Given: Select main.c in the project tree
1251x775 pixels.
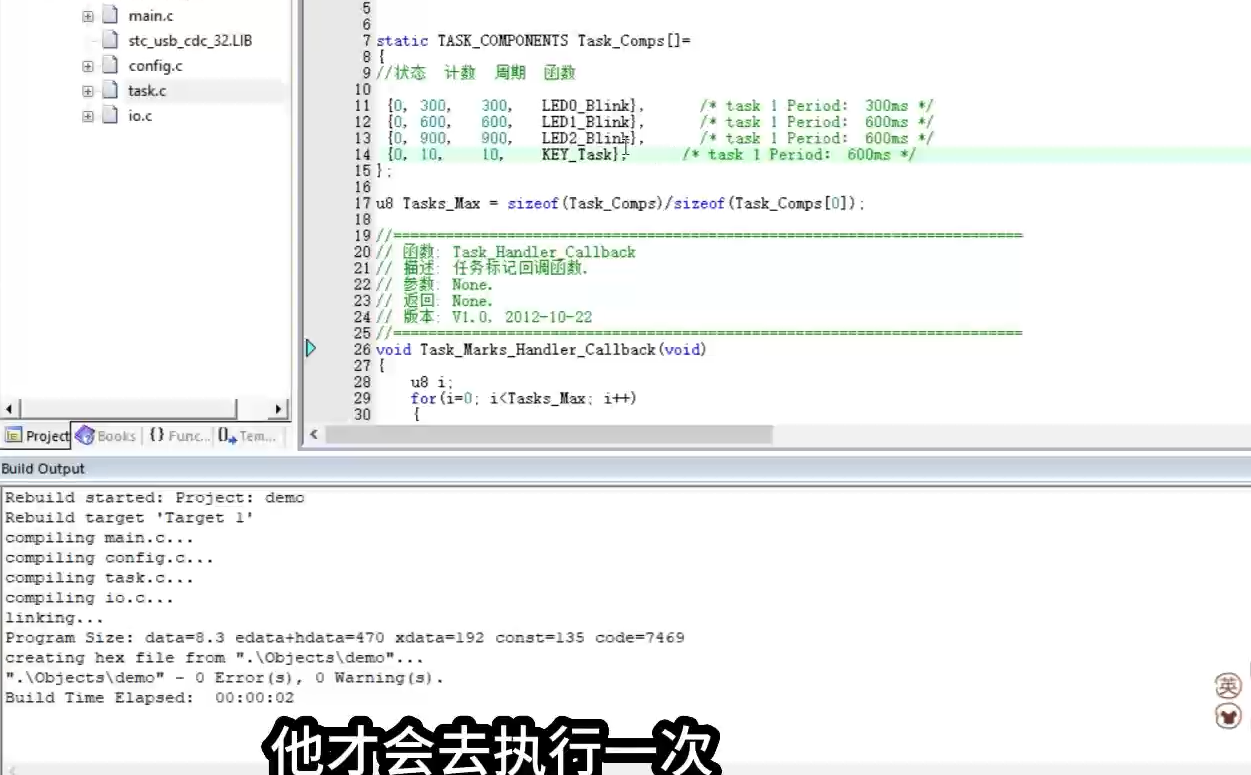Looking at the screenshot, I should point(150,16).
